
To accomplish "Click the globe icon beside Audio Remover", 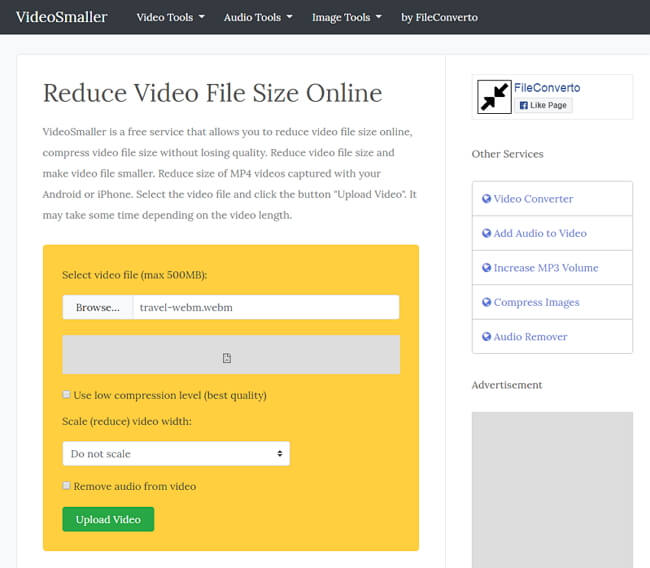I will (x=486, y=336).
